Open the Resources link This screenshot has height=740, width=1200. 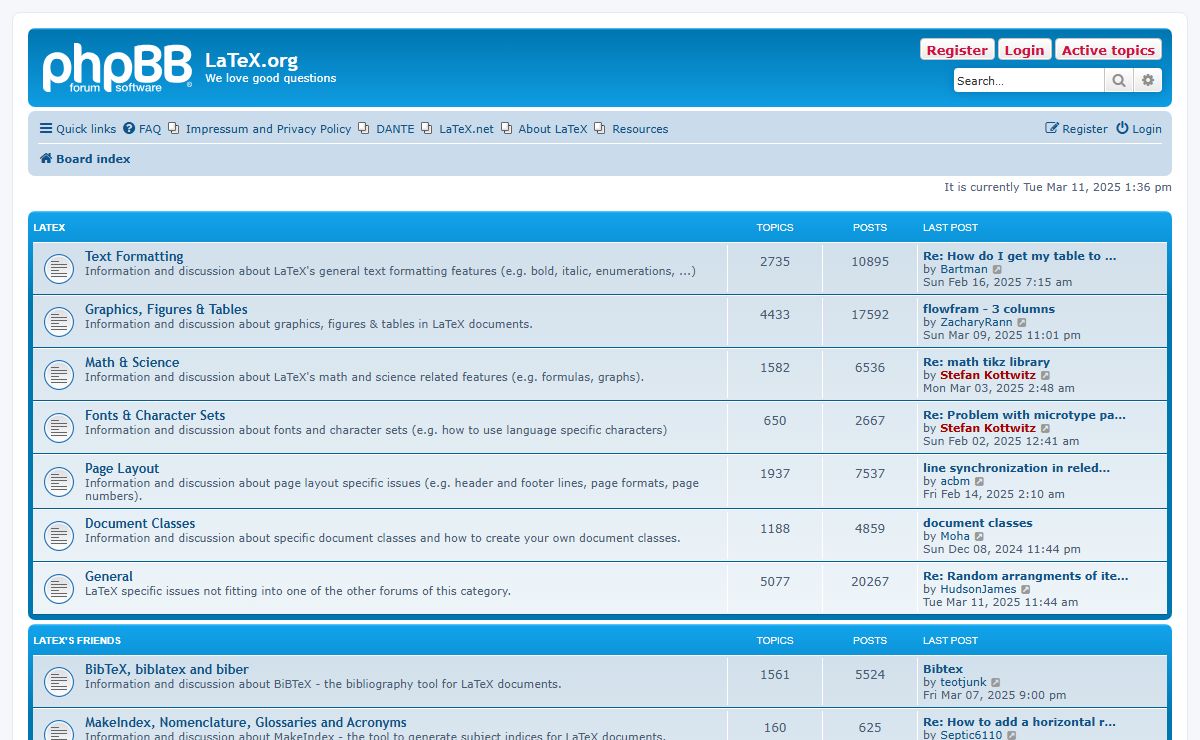[x=631, y=129]
